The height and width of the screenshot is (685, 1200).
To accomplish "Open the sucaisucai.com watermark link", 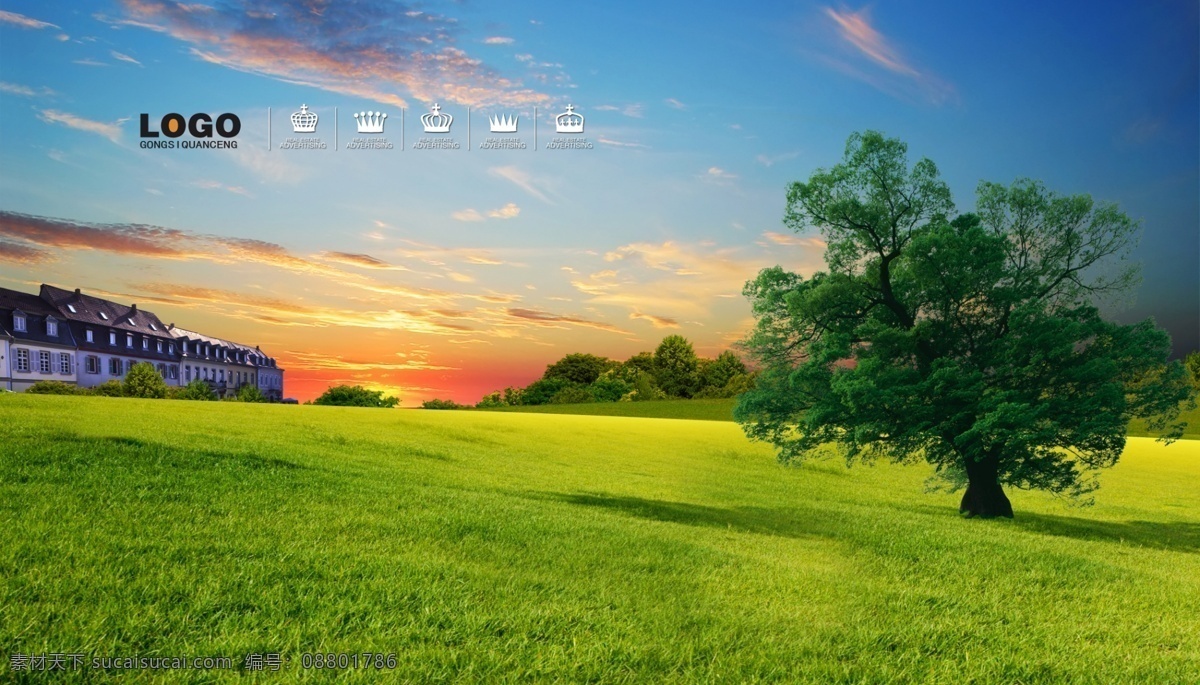I will coord(162,662).
